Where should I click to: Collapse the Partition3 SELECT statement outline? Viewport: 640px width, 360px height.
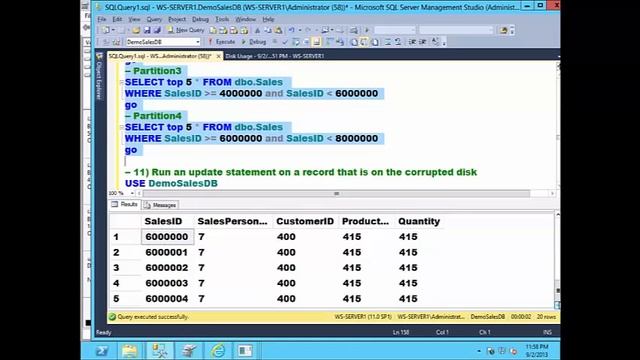click(x=121, y=82)
